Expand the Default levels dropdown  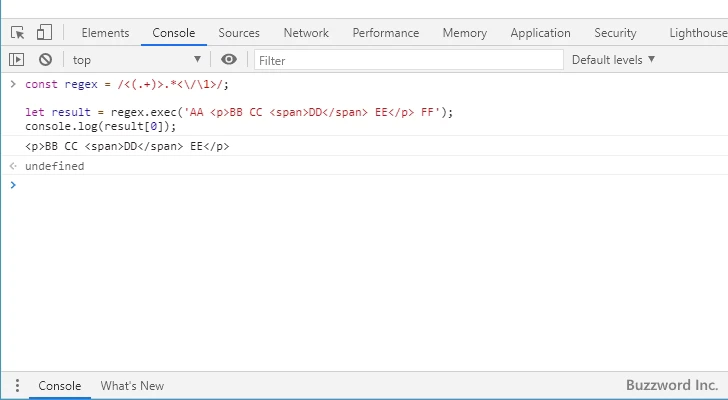pyautogui.click(x=613, y=60)
